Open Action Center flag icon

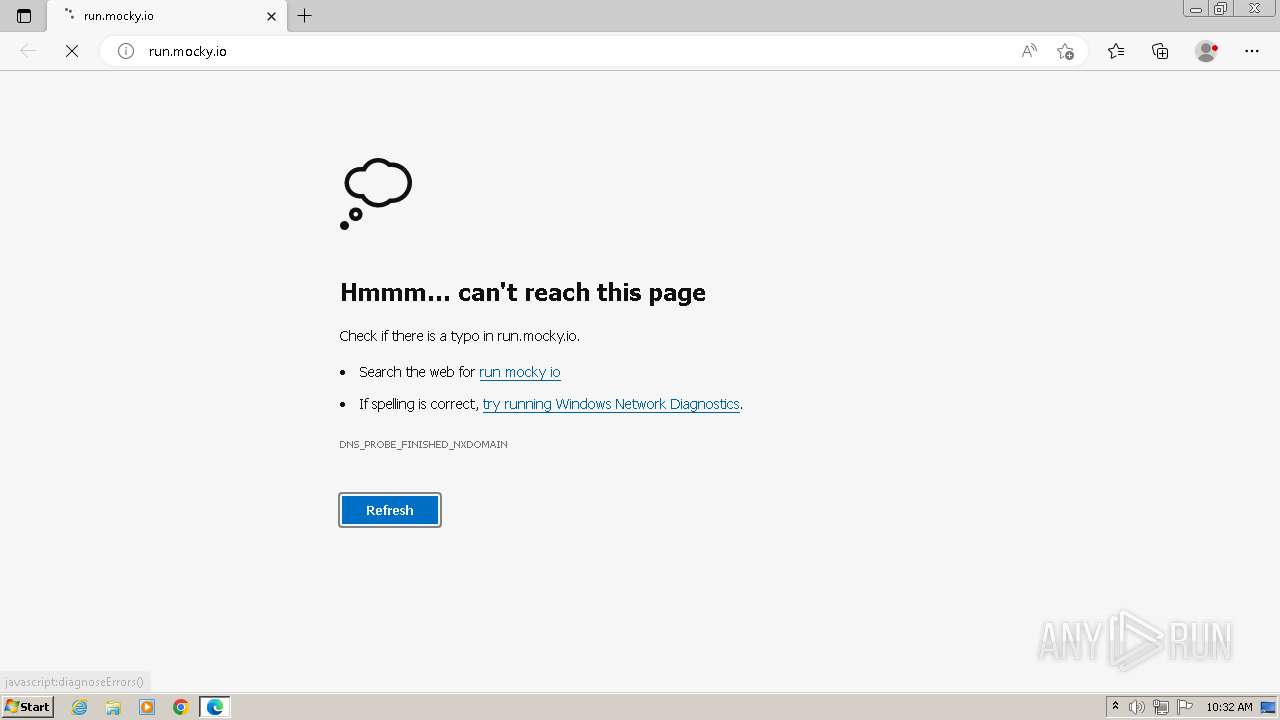1185,707
